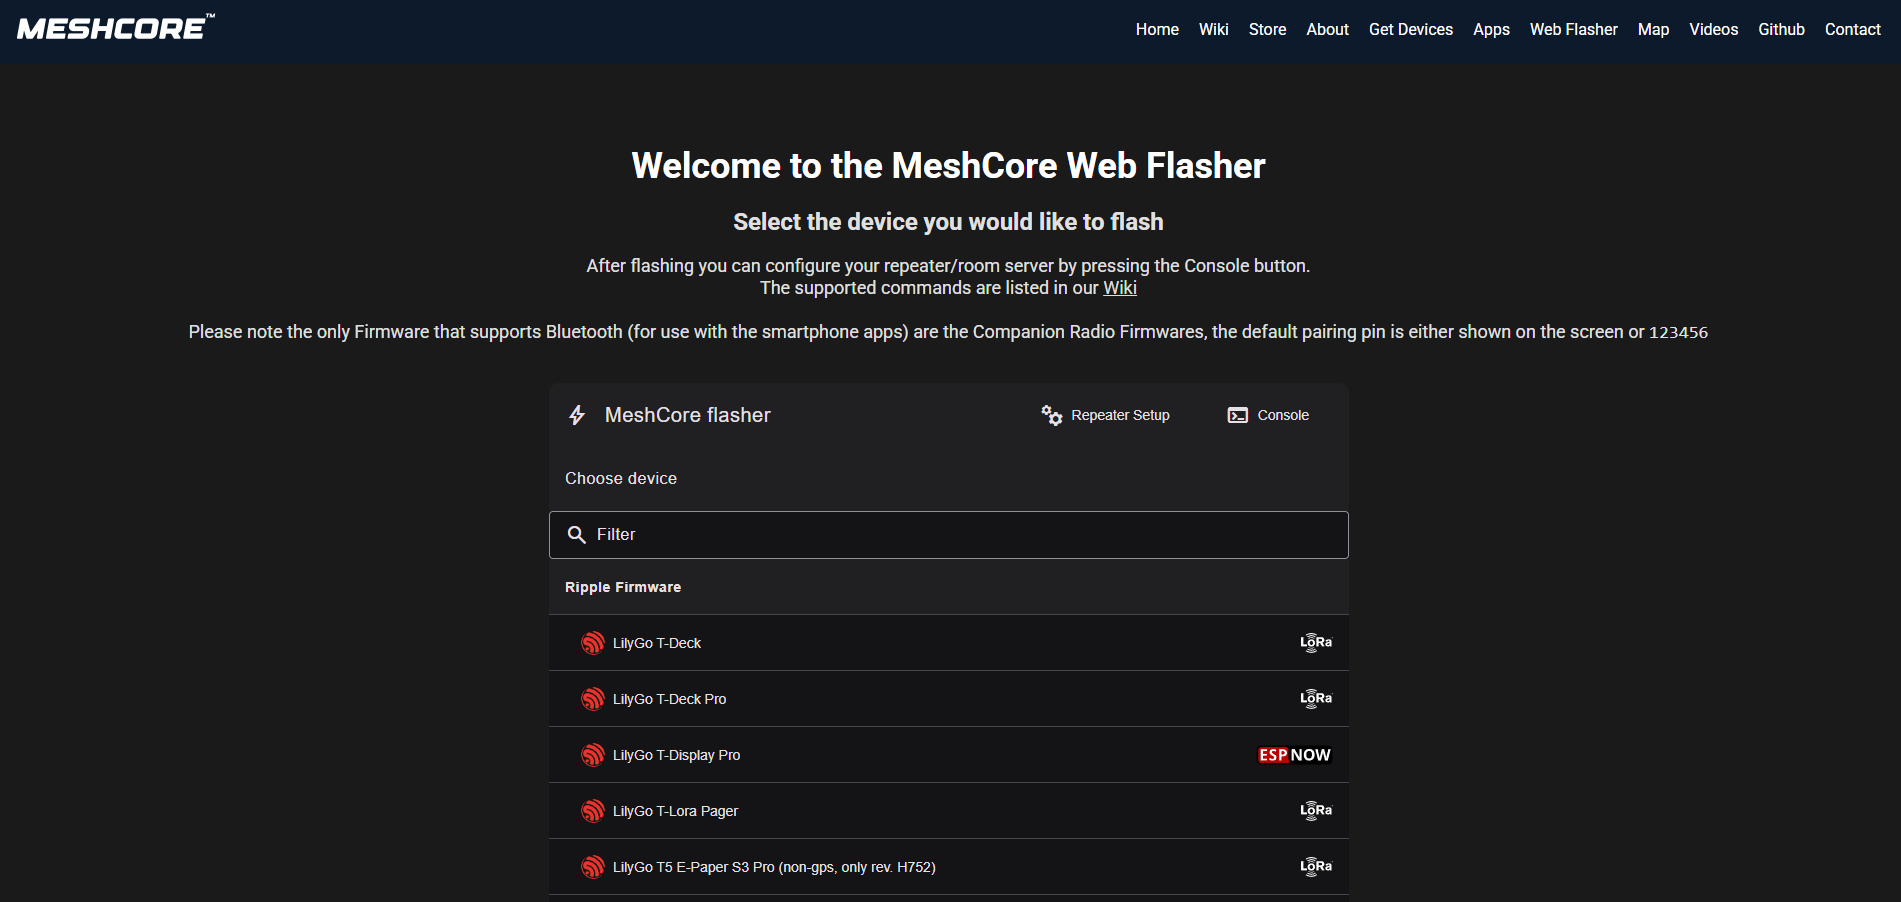Click the magnifier icon in Filter box
Image resolution: width=1901 pixels, height=902 pixels.
[x=576, y=535]
